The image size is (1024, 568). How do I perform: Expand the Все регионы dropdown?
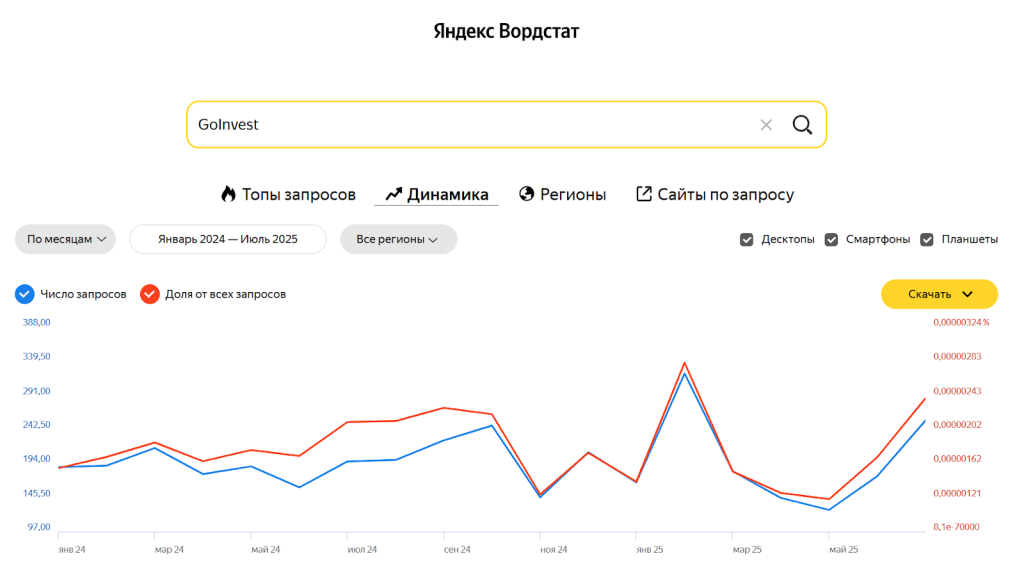click(x=398, y=240)
